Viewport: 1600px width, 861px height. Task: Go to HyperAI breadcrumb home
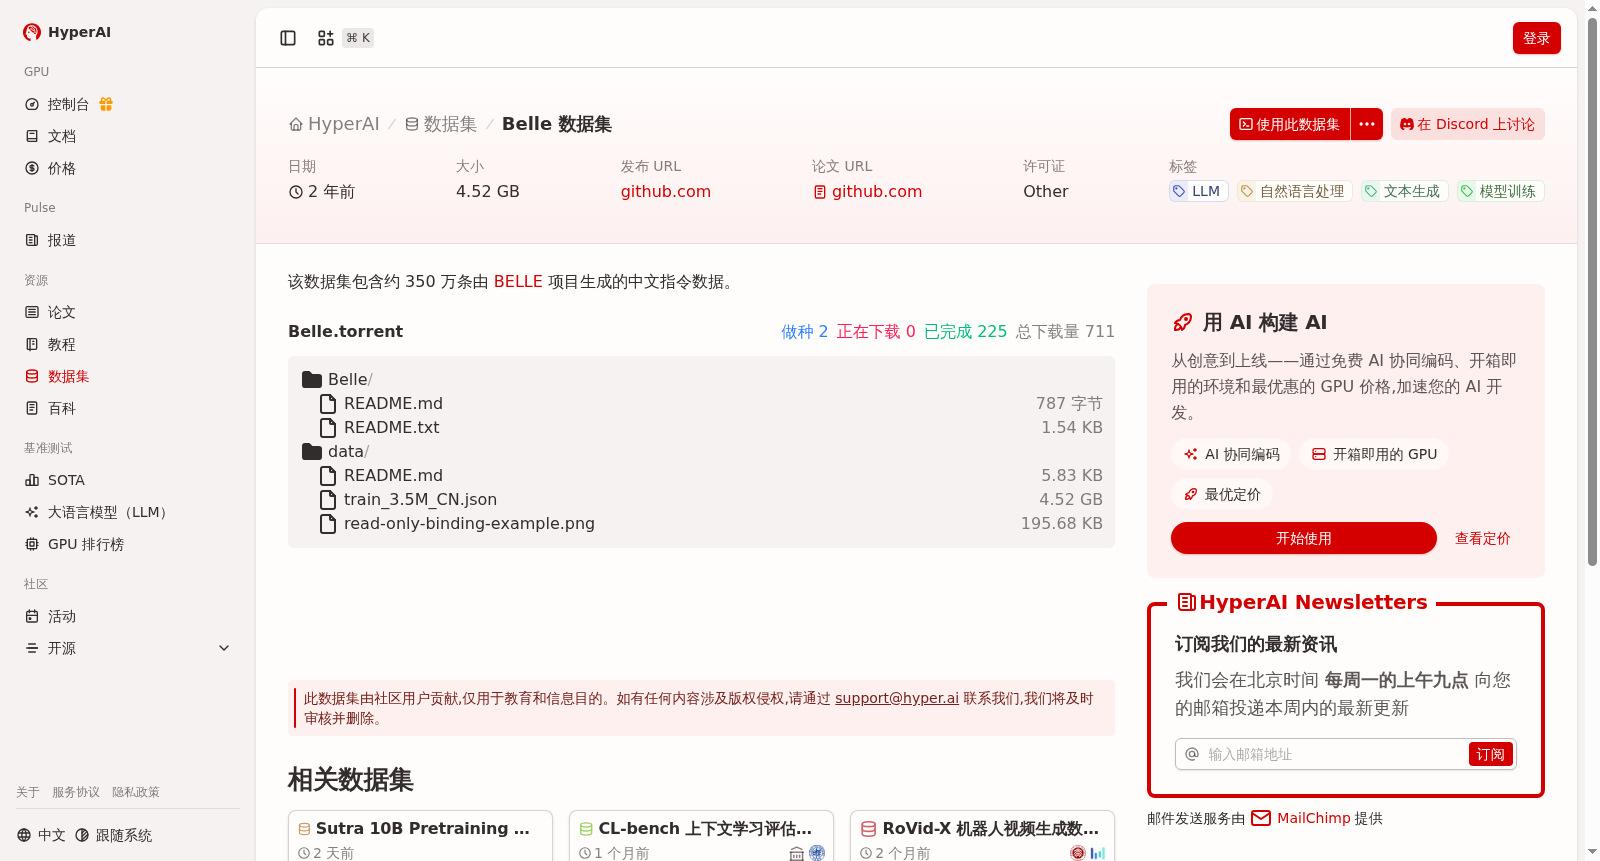coord(334,124)
